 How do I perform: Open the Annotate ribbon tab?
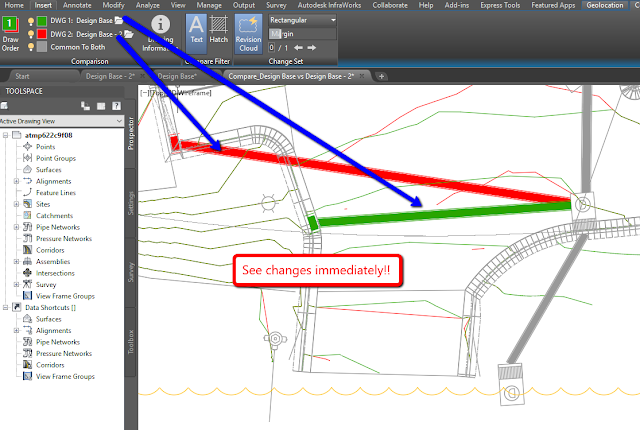[77, 5]
